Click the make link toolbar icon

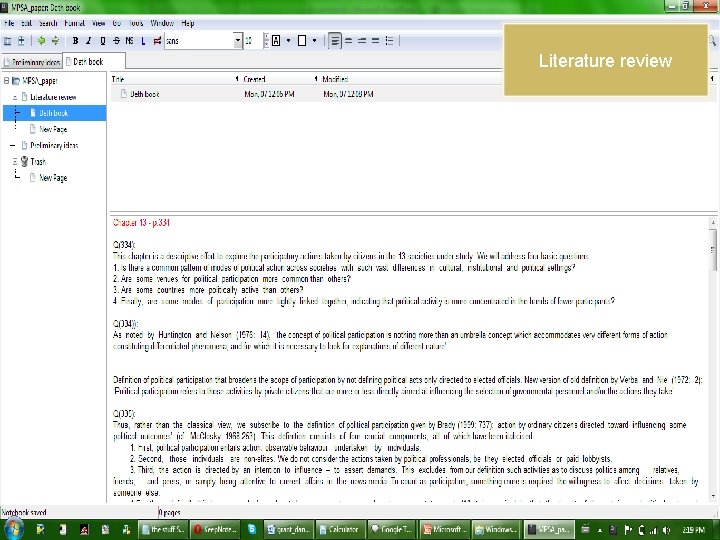coord(143,41)
